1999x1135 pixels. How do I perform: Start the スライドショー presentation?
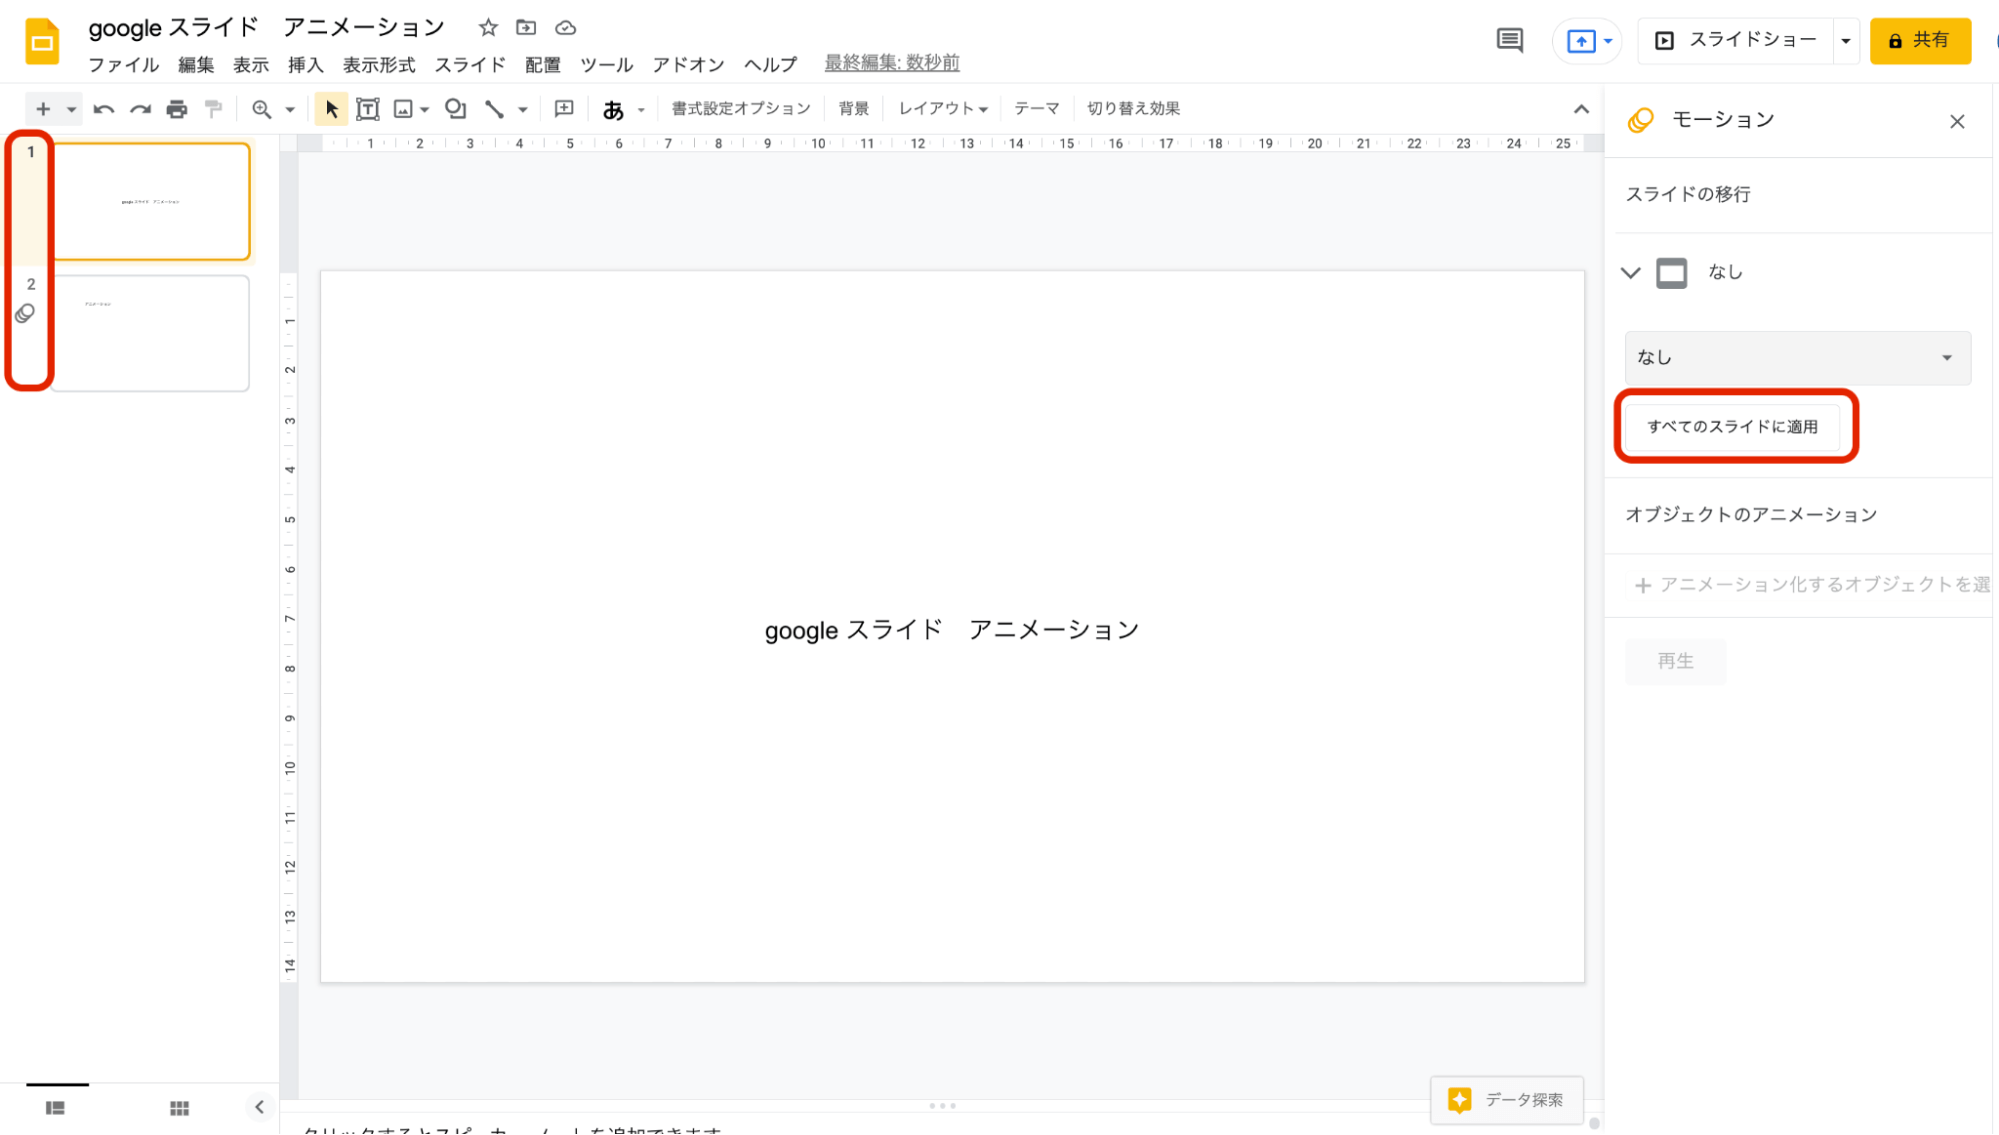click(1736, 40)
